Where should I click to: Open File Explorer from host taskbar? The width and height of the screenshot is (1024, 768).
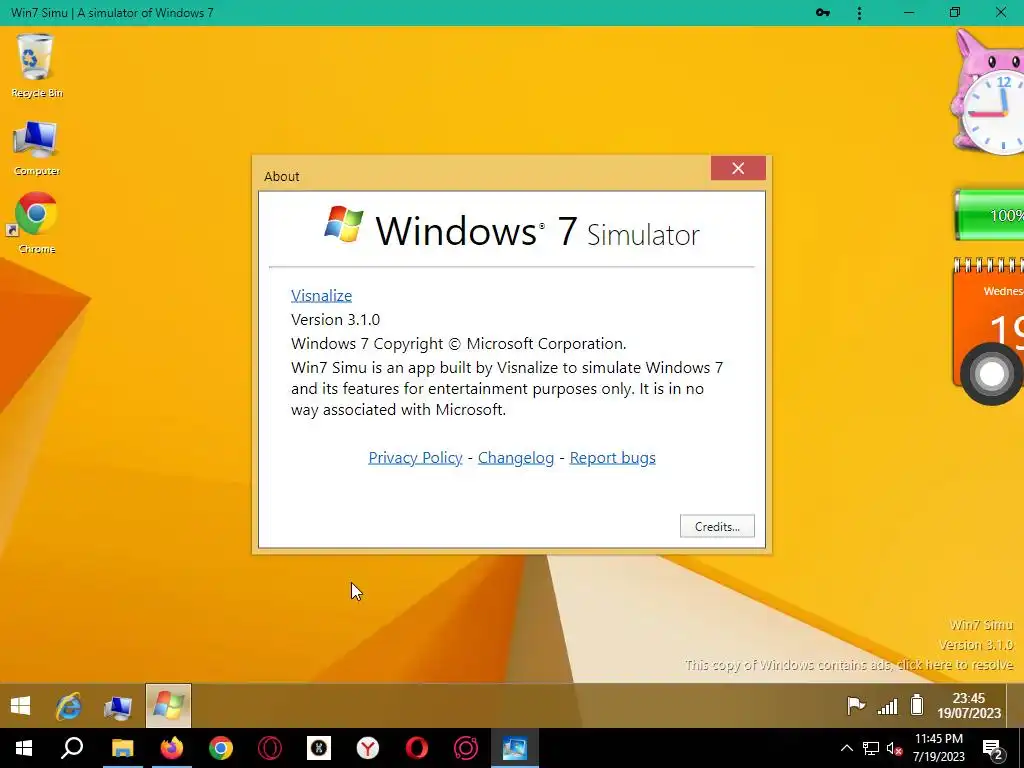[x=122, y=748]
